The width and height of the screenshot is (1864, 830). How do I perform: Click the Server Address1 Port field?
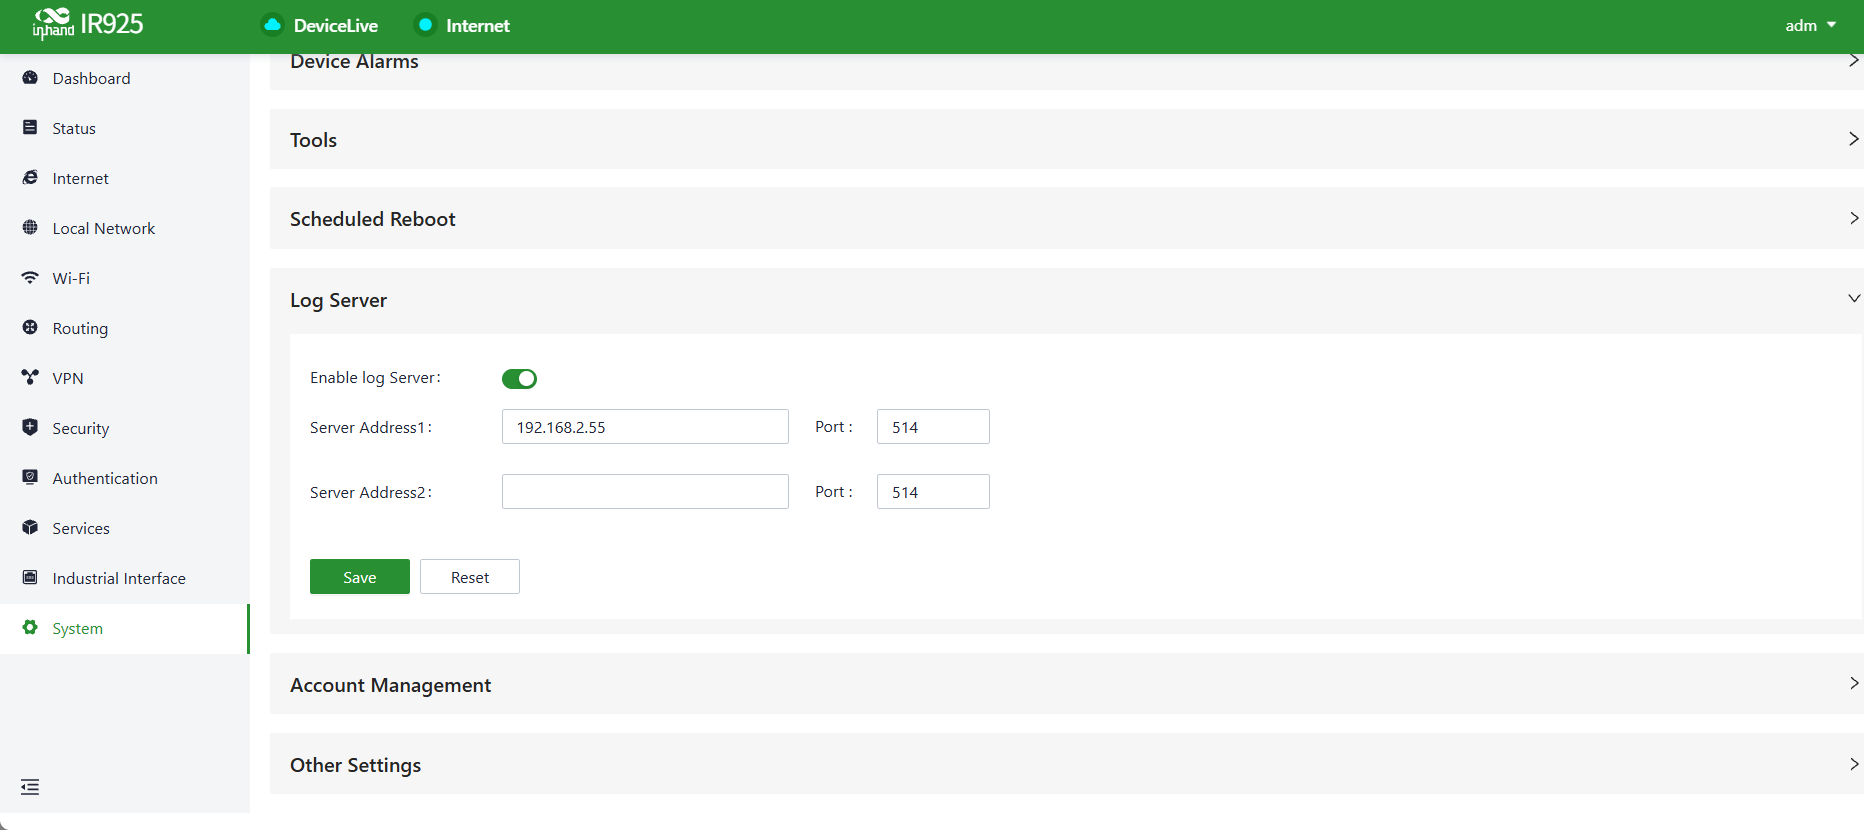(933, 427)
